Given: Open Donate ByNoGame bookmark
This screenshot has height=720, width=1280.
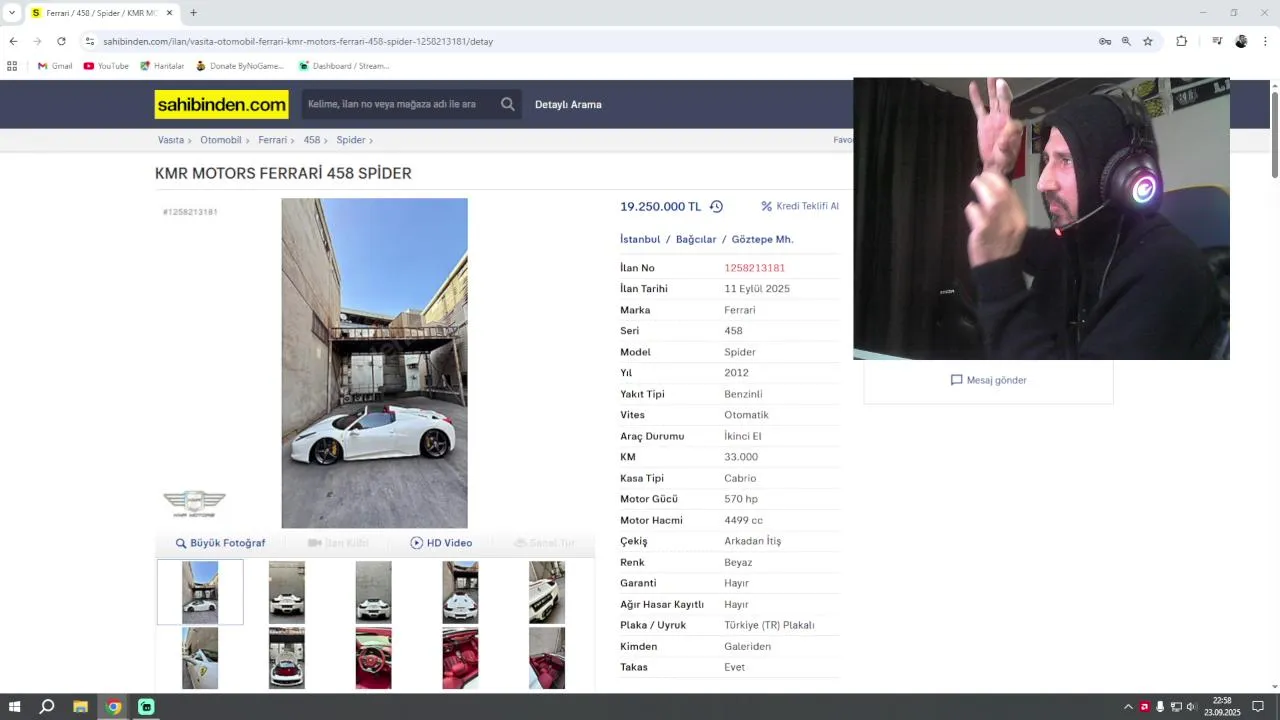Looking at the screenshot, I should click(x=240, y=66).
